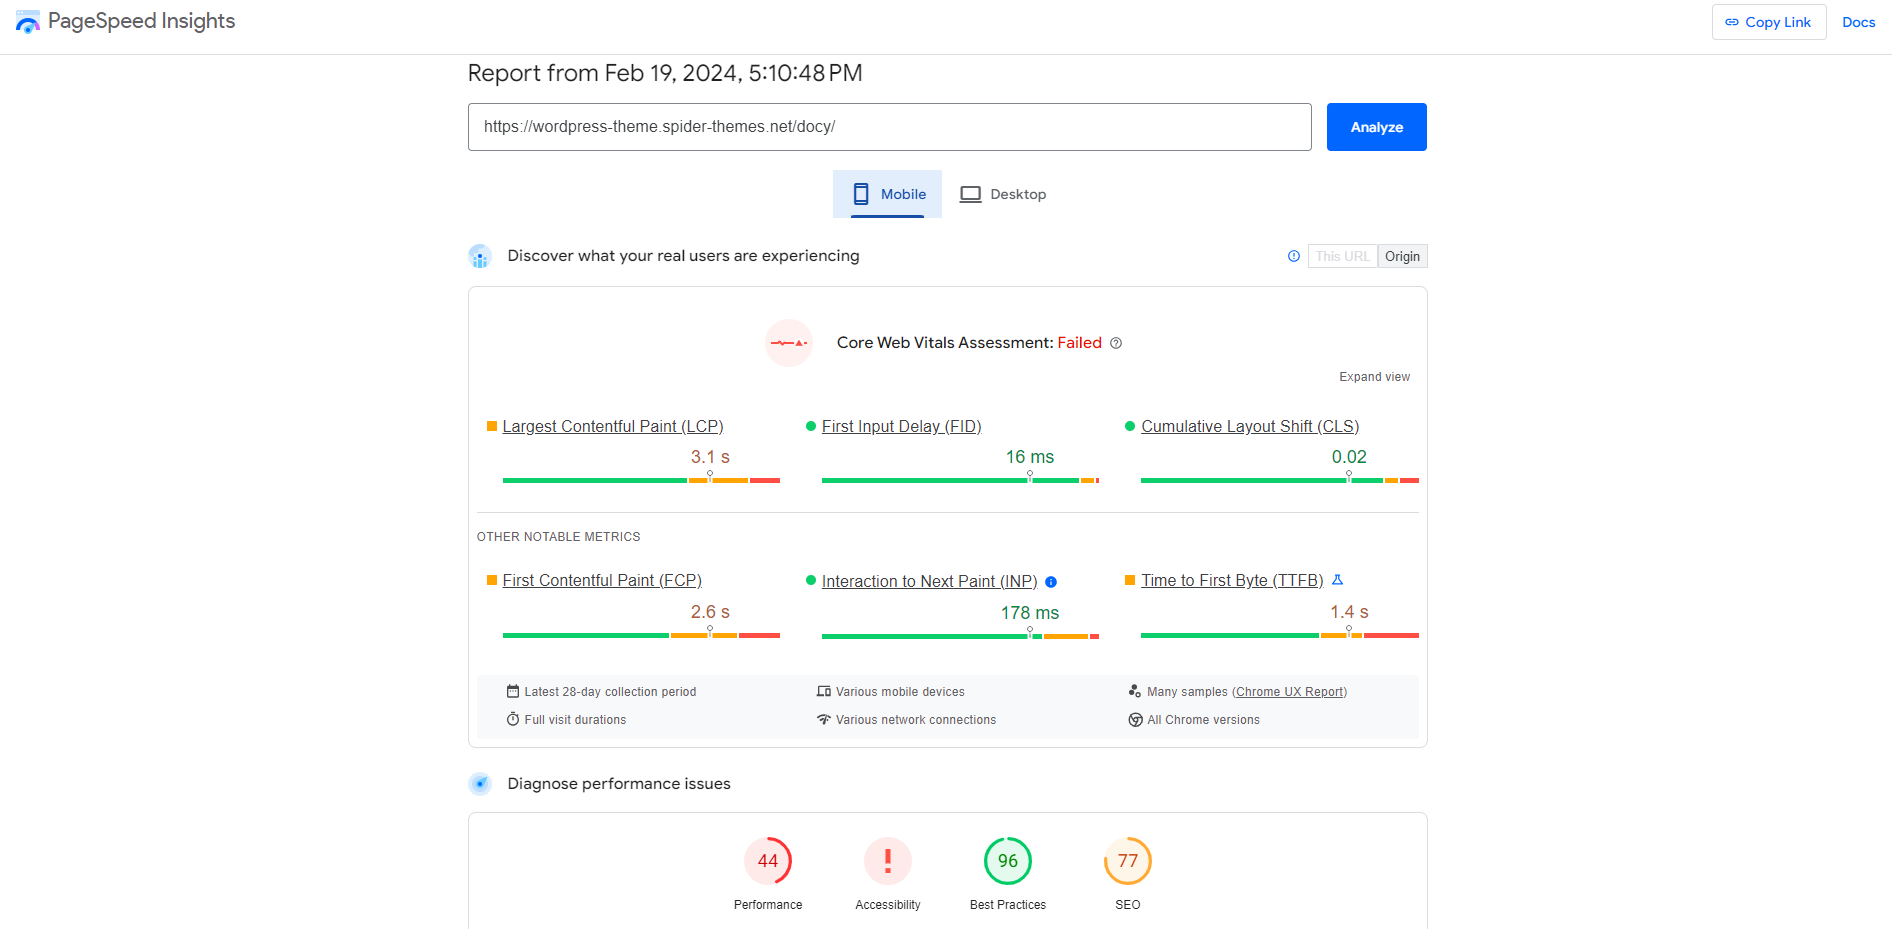Click the link icon in Copy Link button
Viewport: 1892px width, 929px height.
pyautogui.click(x=1732, y=22)
